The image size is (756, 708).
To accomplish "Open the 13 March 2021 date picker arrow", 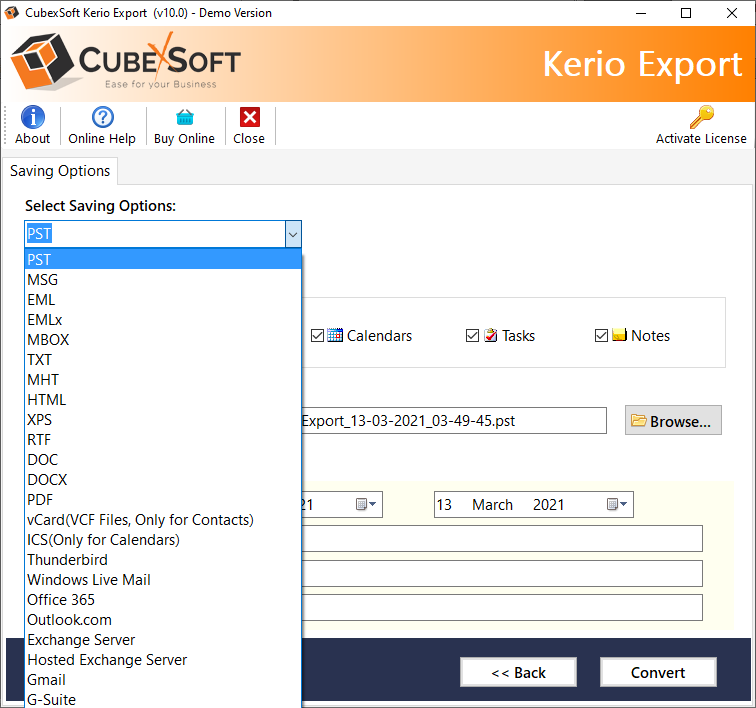I will pyautogui.click(x=617, y=504).
